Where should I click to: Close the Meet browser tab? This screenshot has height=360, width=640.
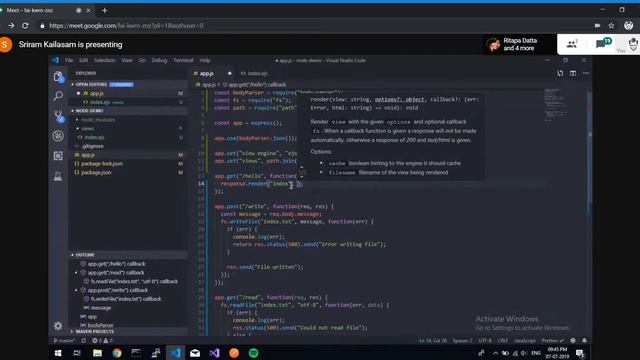(x=89, y=10)
